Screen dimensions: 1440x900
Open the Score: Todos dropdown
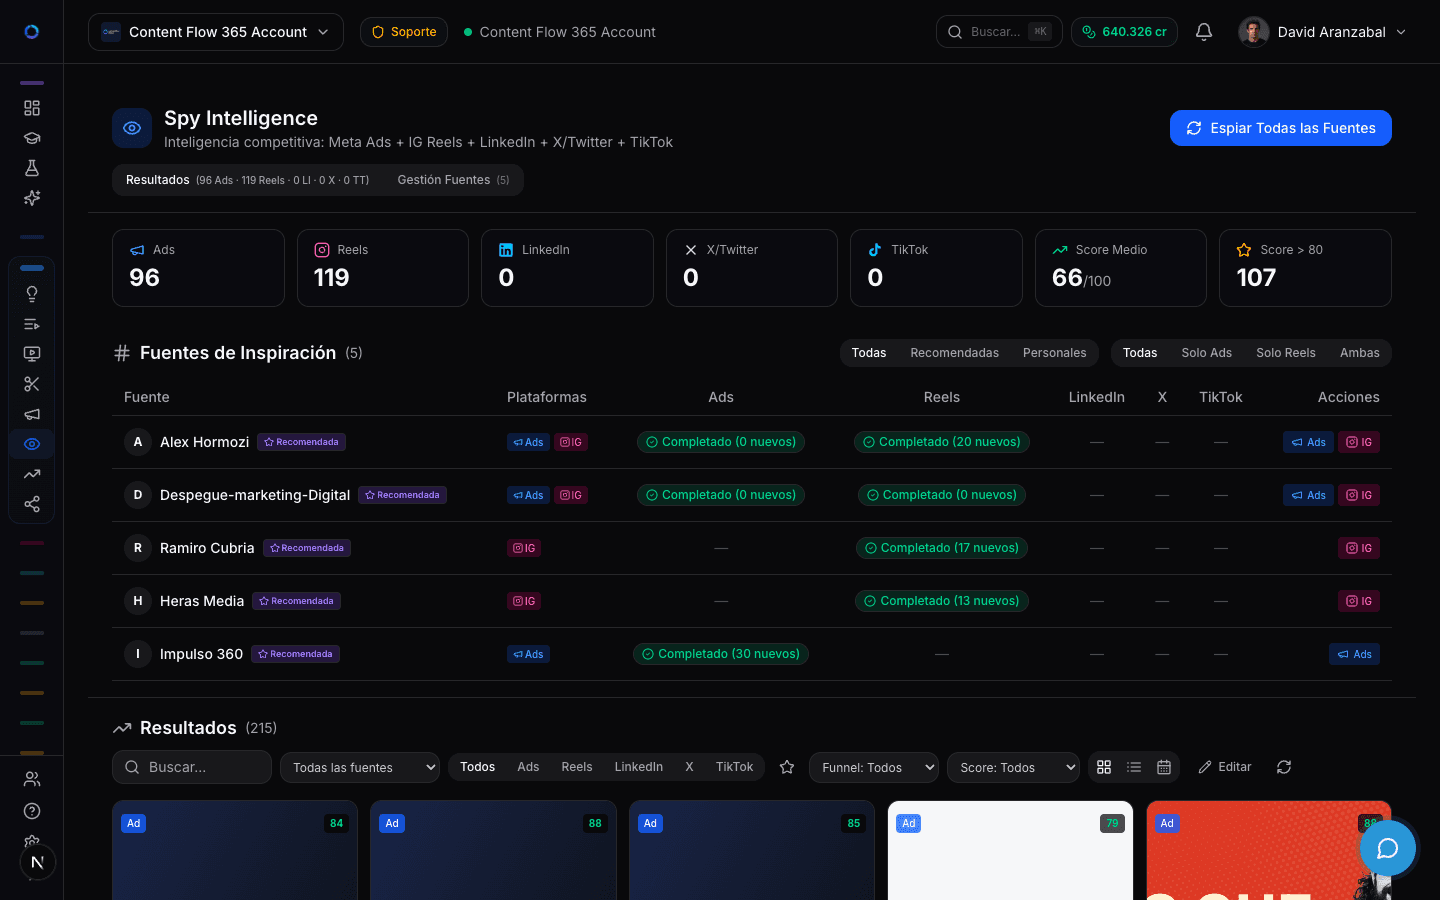coord(1013,767)
